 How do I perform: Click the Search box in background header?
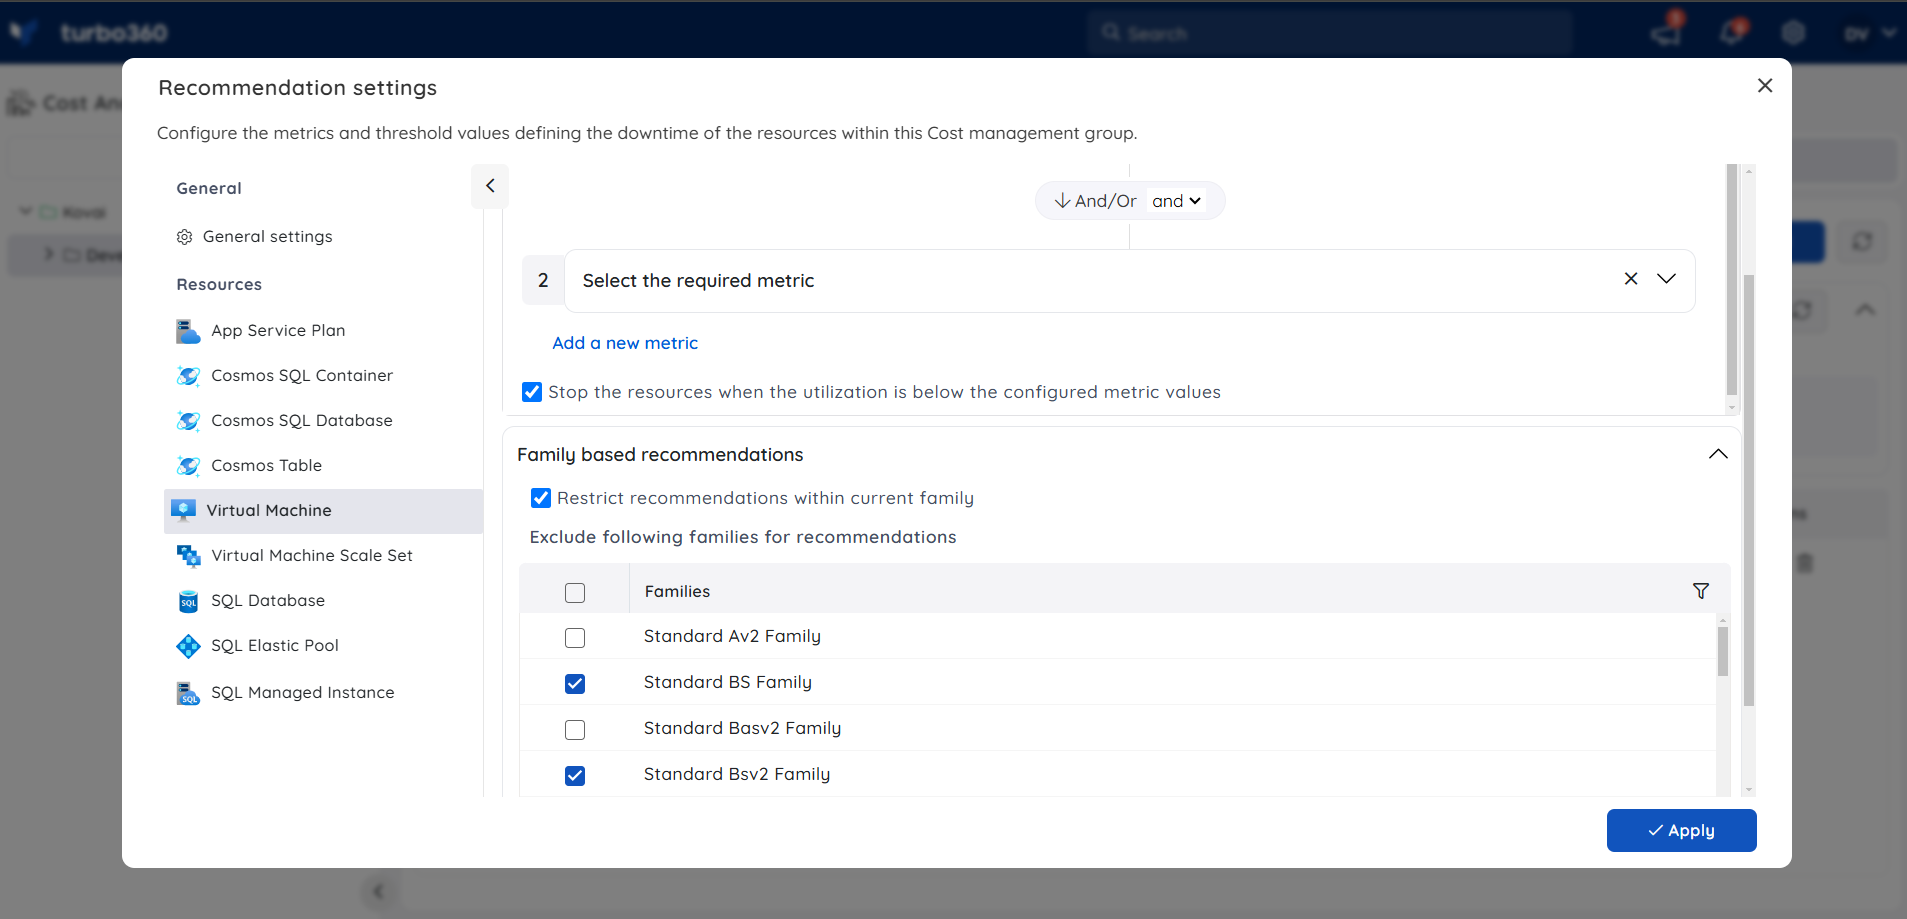(x=1330, y=33)
